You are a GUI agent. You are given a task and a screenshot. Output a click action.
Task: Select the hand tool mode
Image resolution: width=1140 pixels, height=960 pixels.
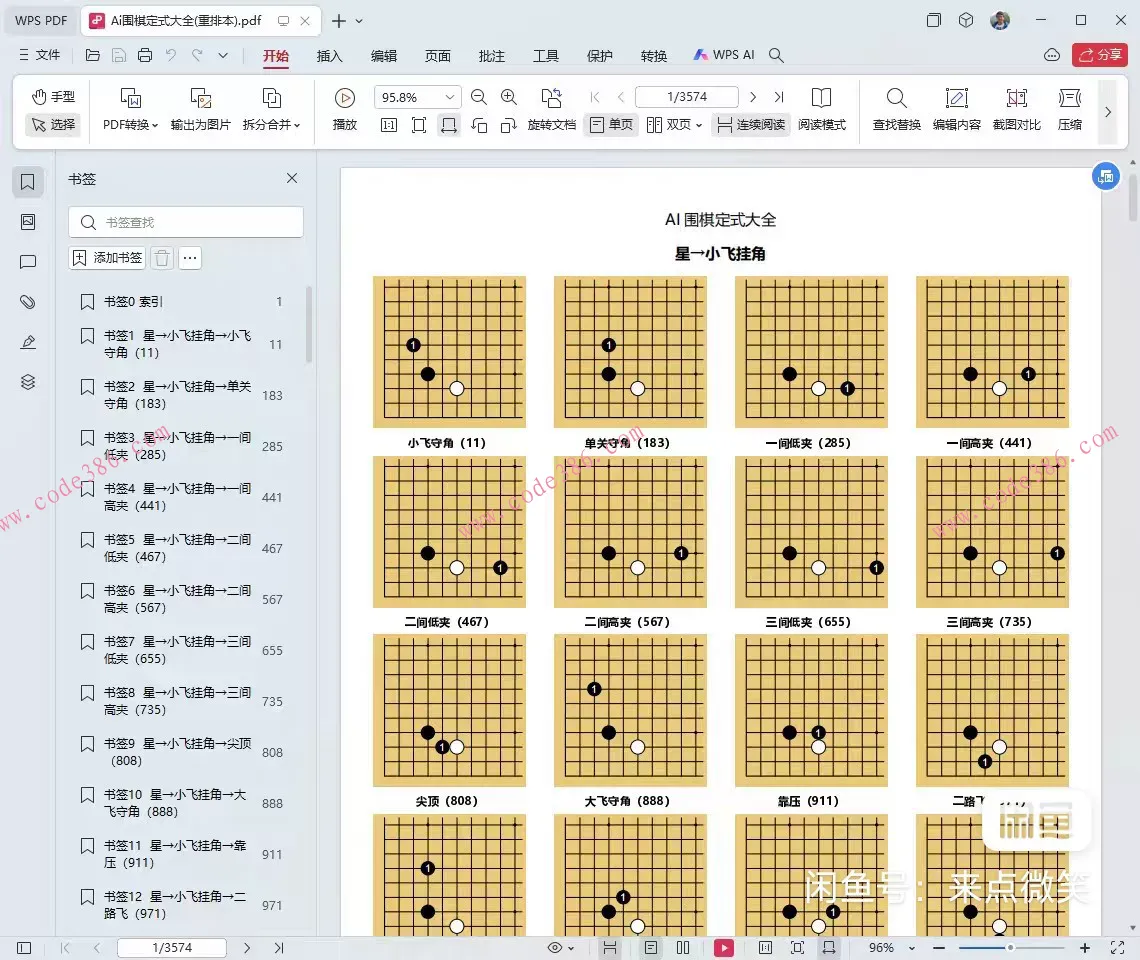53,97
